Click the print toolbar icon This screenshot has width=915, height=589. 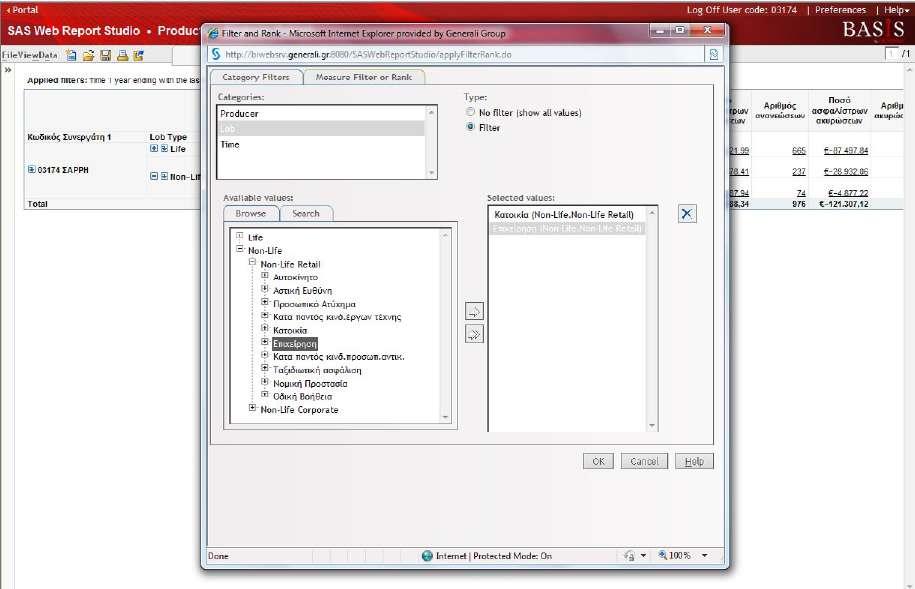123,55
